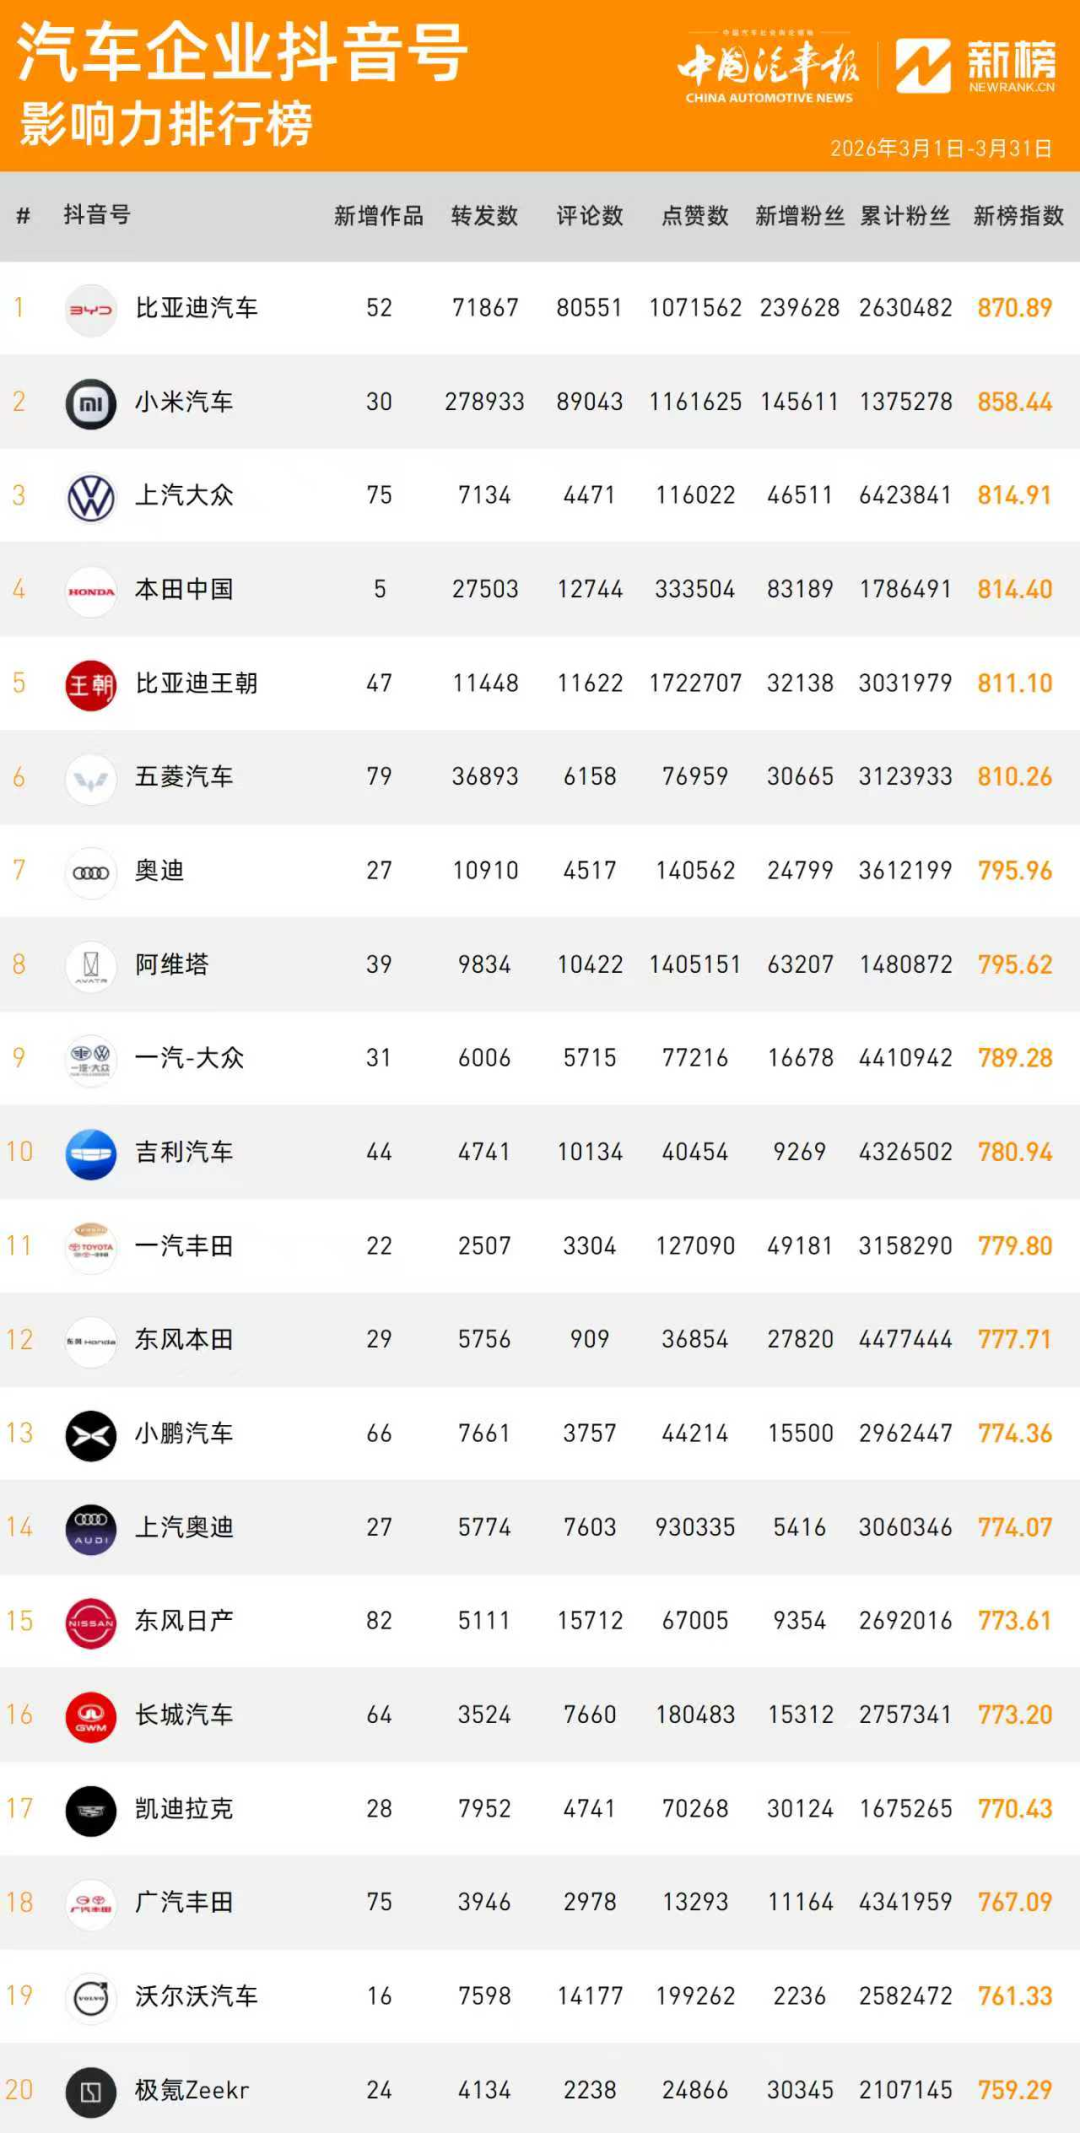Click the BYD logo icon
1080x2133 pixels.
point(91,309)
